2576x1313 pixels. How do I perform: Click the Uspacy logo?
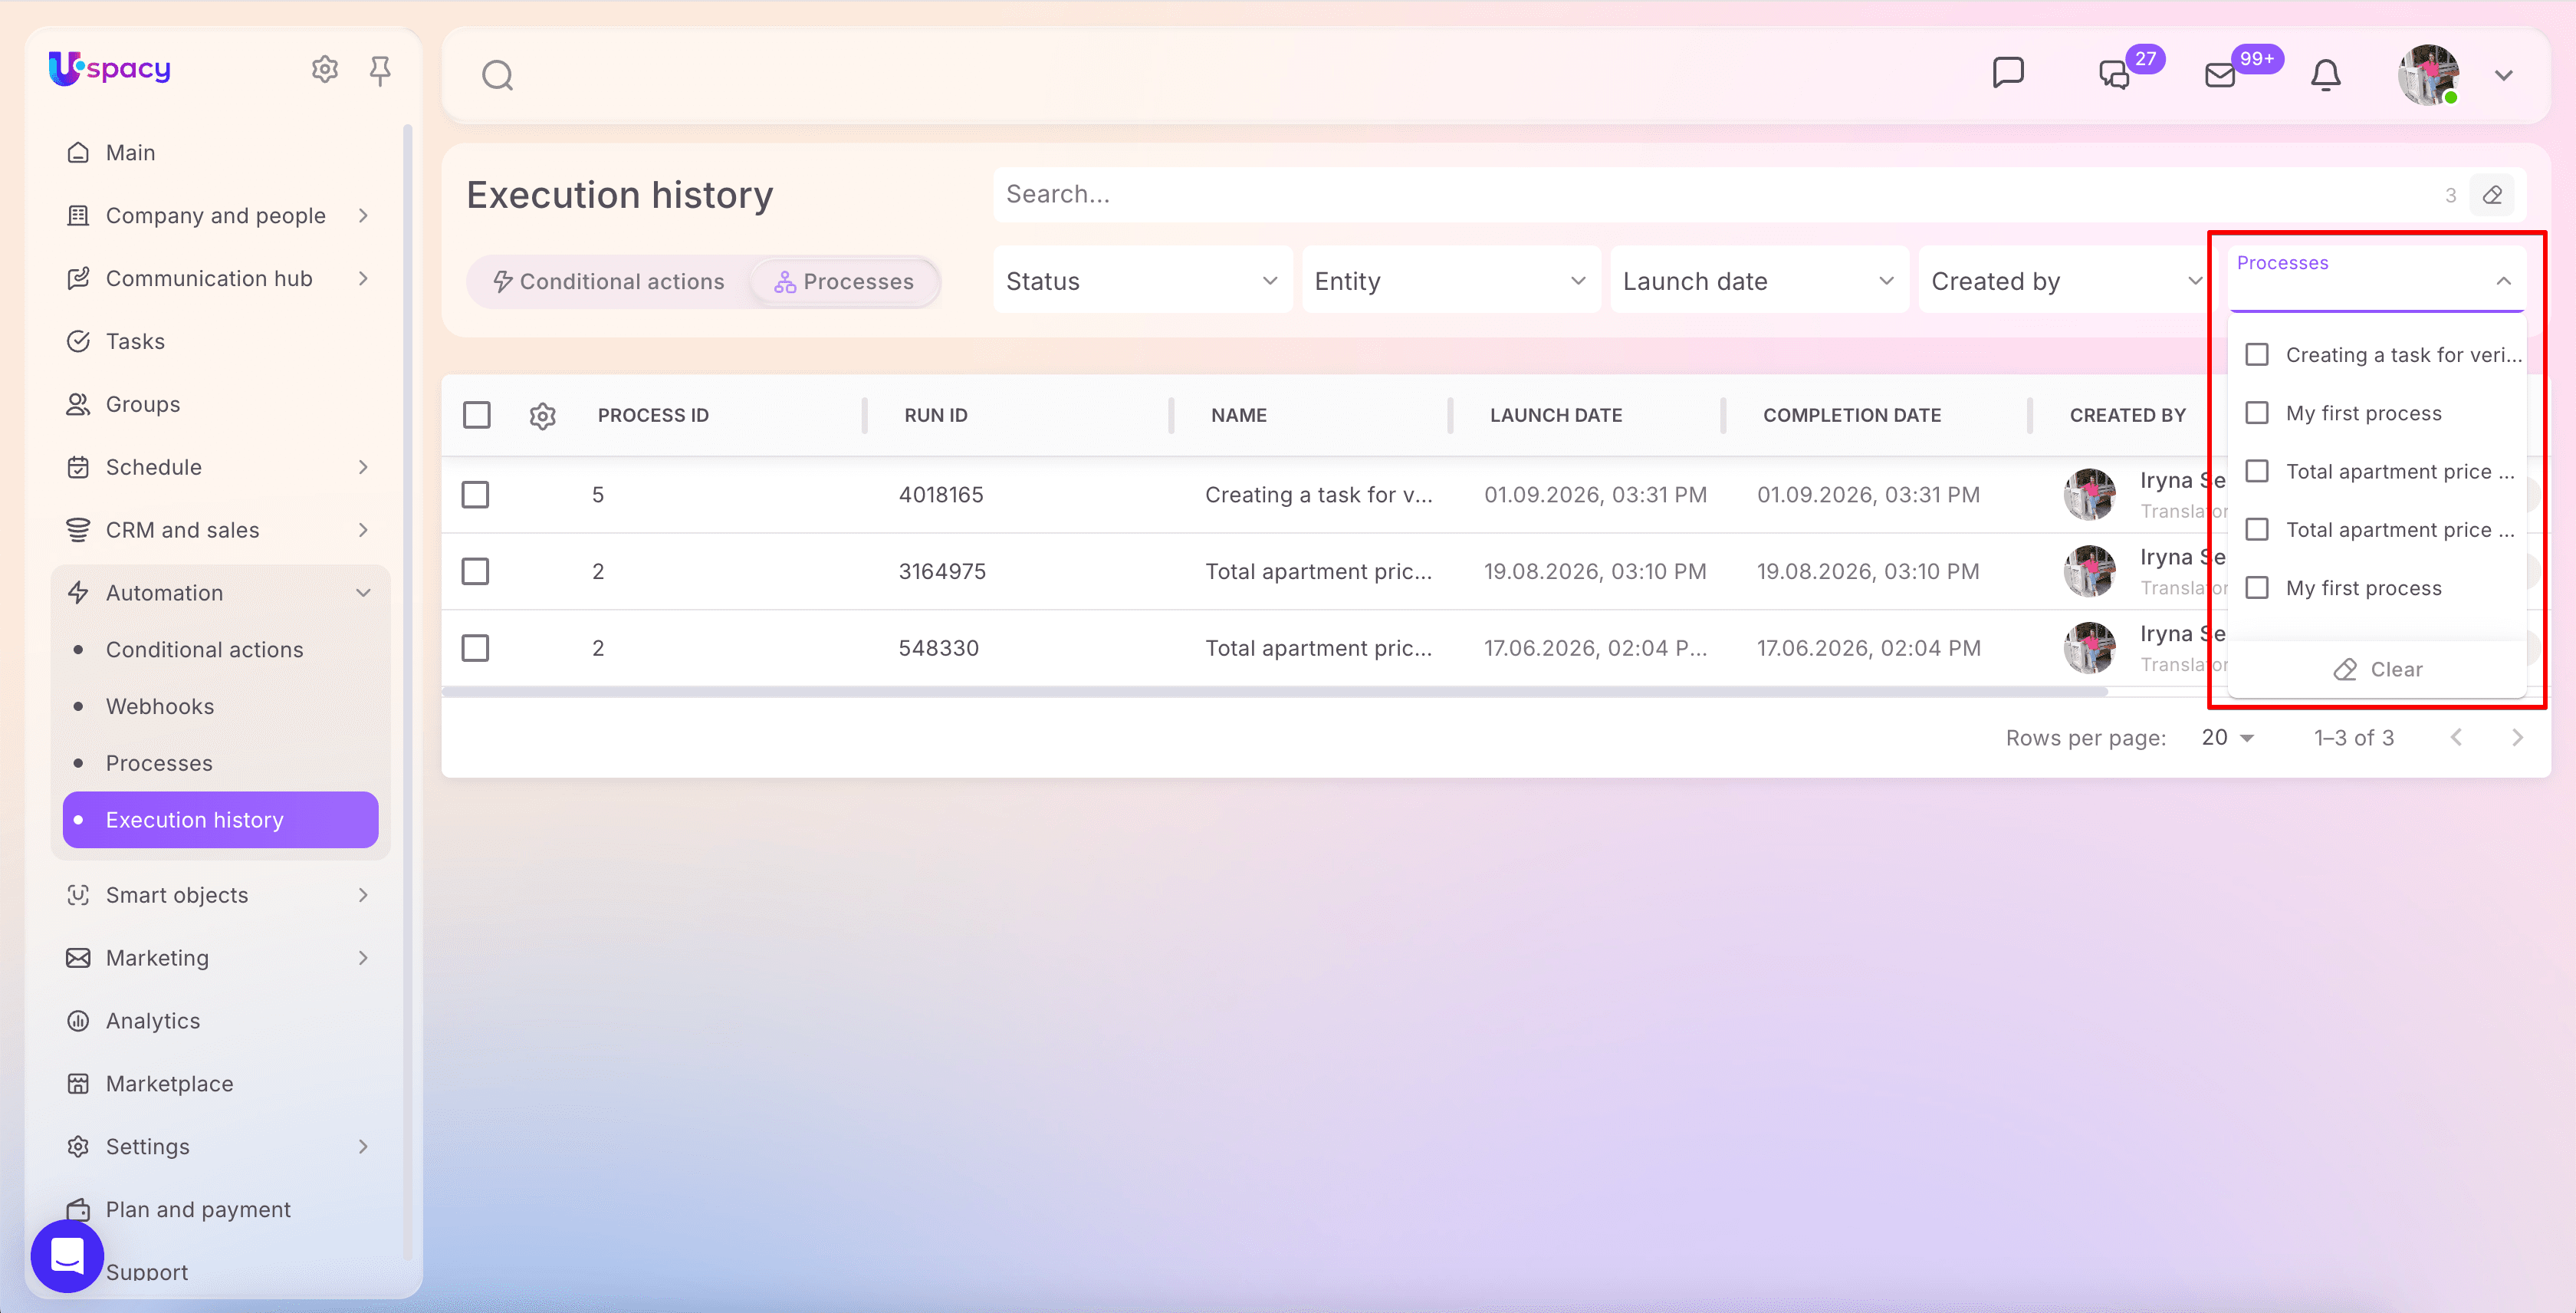point(110,68)
